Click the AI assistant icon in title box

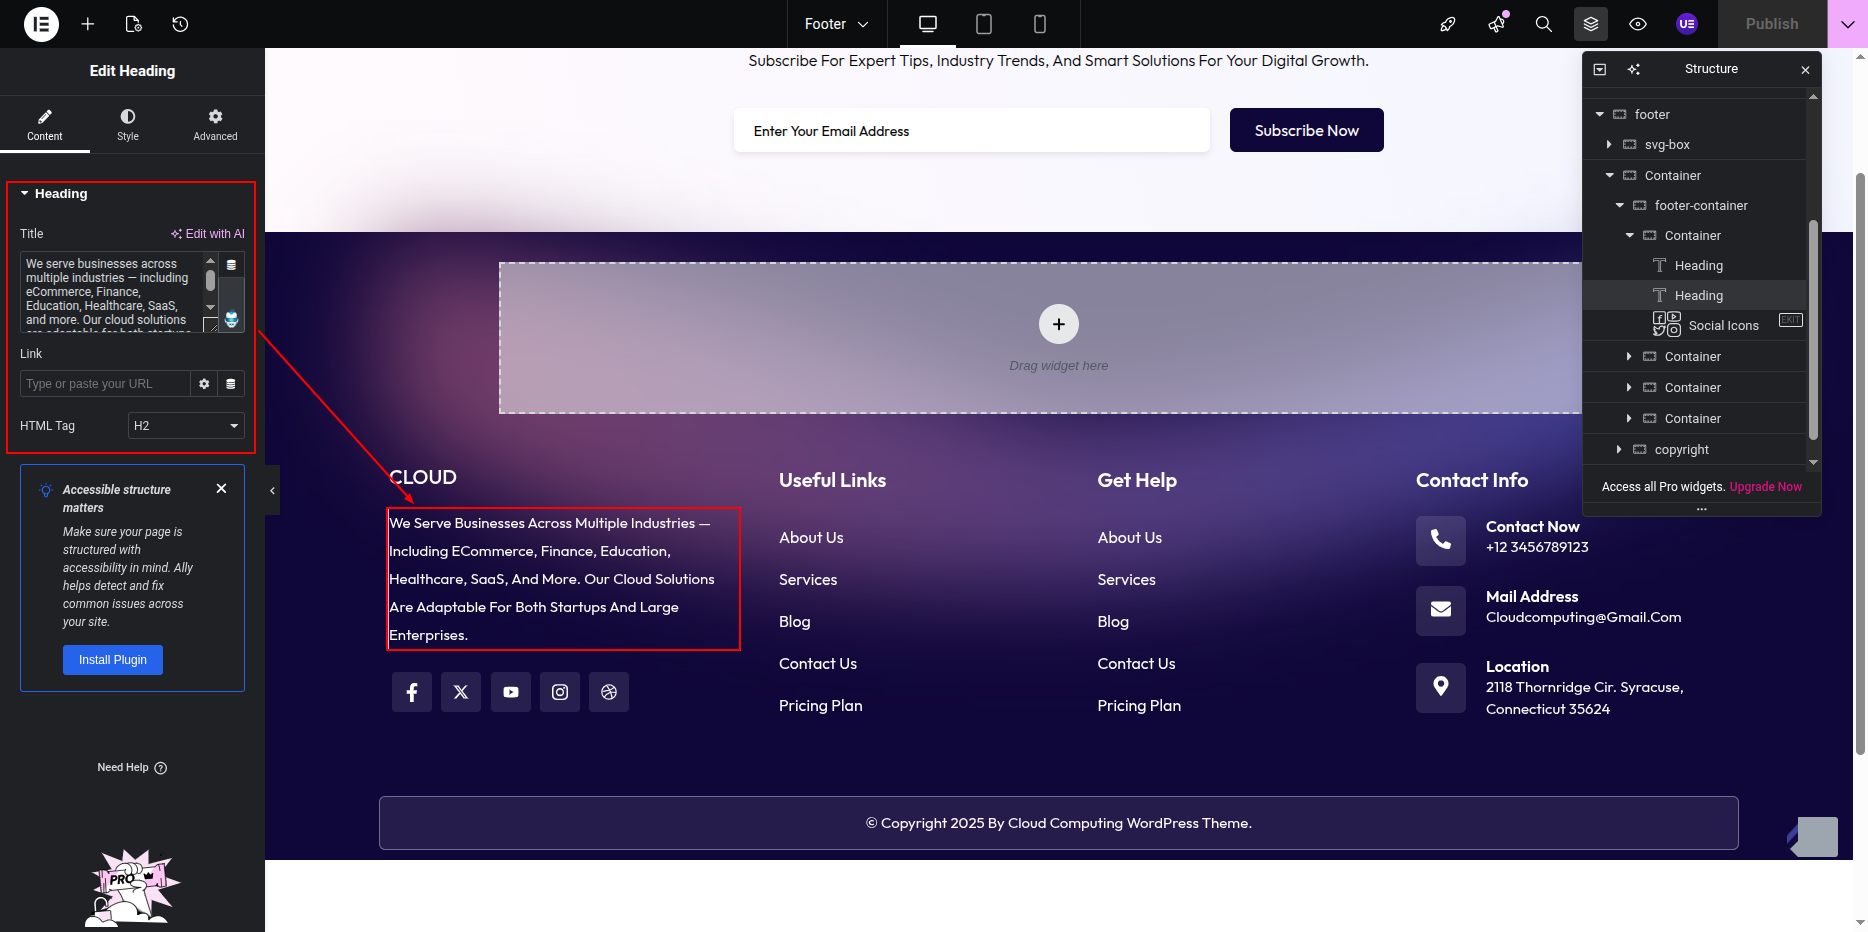point(231,318)
